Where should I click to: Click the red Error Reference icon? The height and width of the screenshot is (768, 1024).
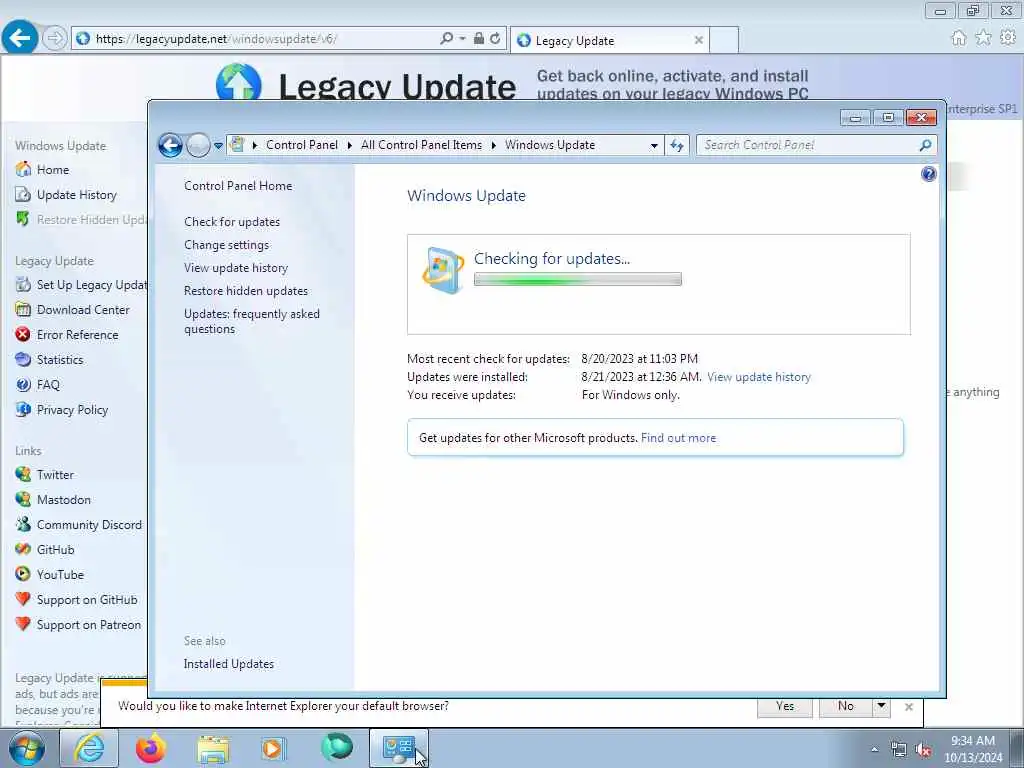[x=23, y=334]
